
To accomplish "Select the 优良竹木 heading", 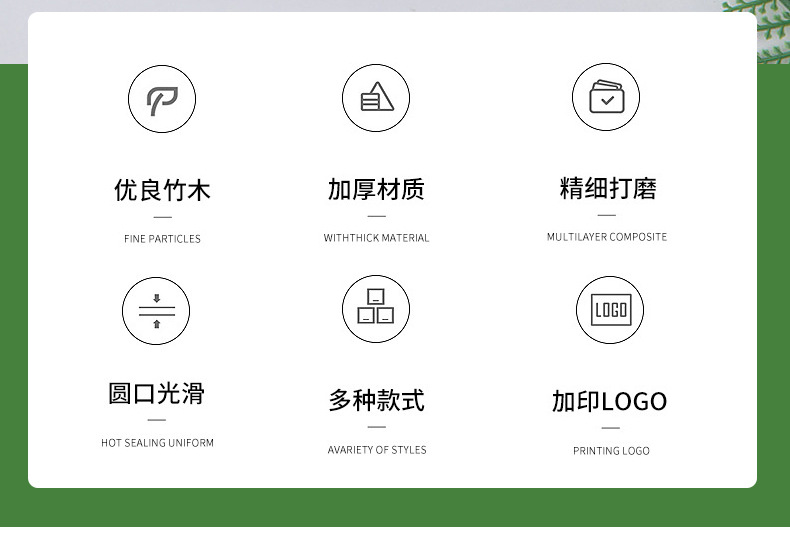I will pos(162,190).
